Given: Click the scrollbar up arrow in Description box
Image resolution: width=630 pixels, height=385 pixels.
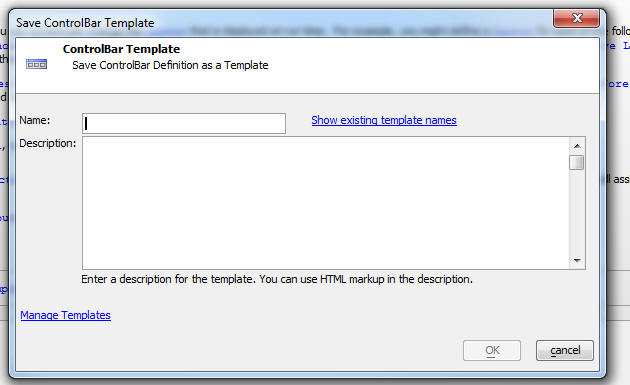Looking at the screenshot, I should [x=577, y=146].
